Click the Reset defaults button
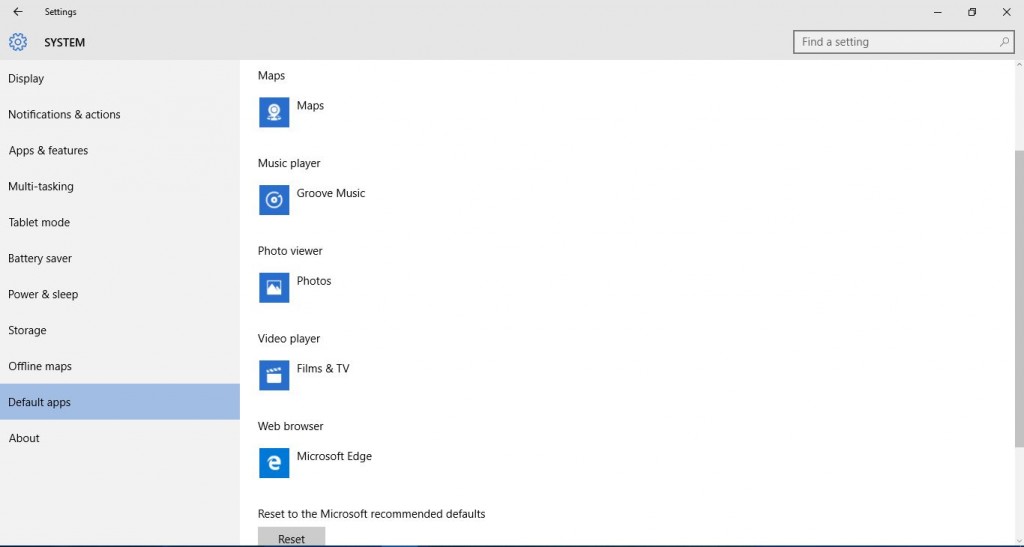This screenshot has height=547, width=1024. (x=291, y=537)
